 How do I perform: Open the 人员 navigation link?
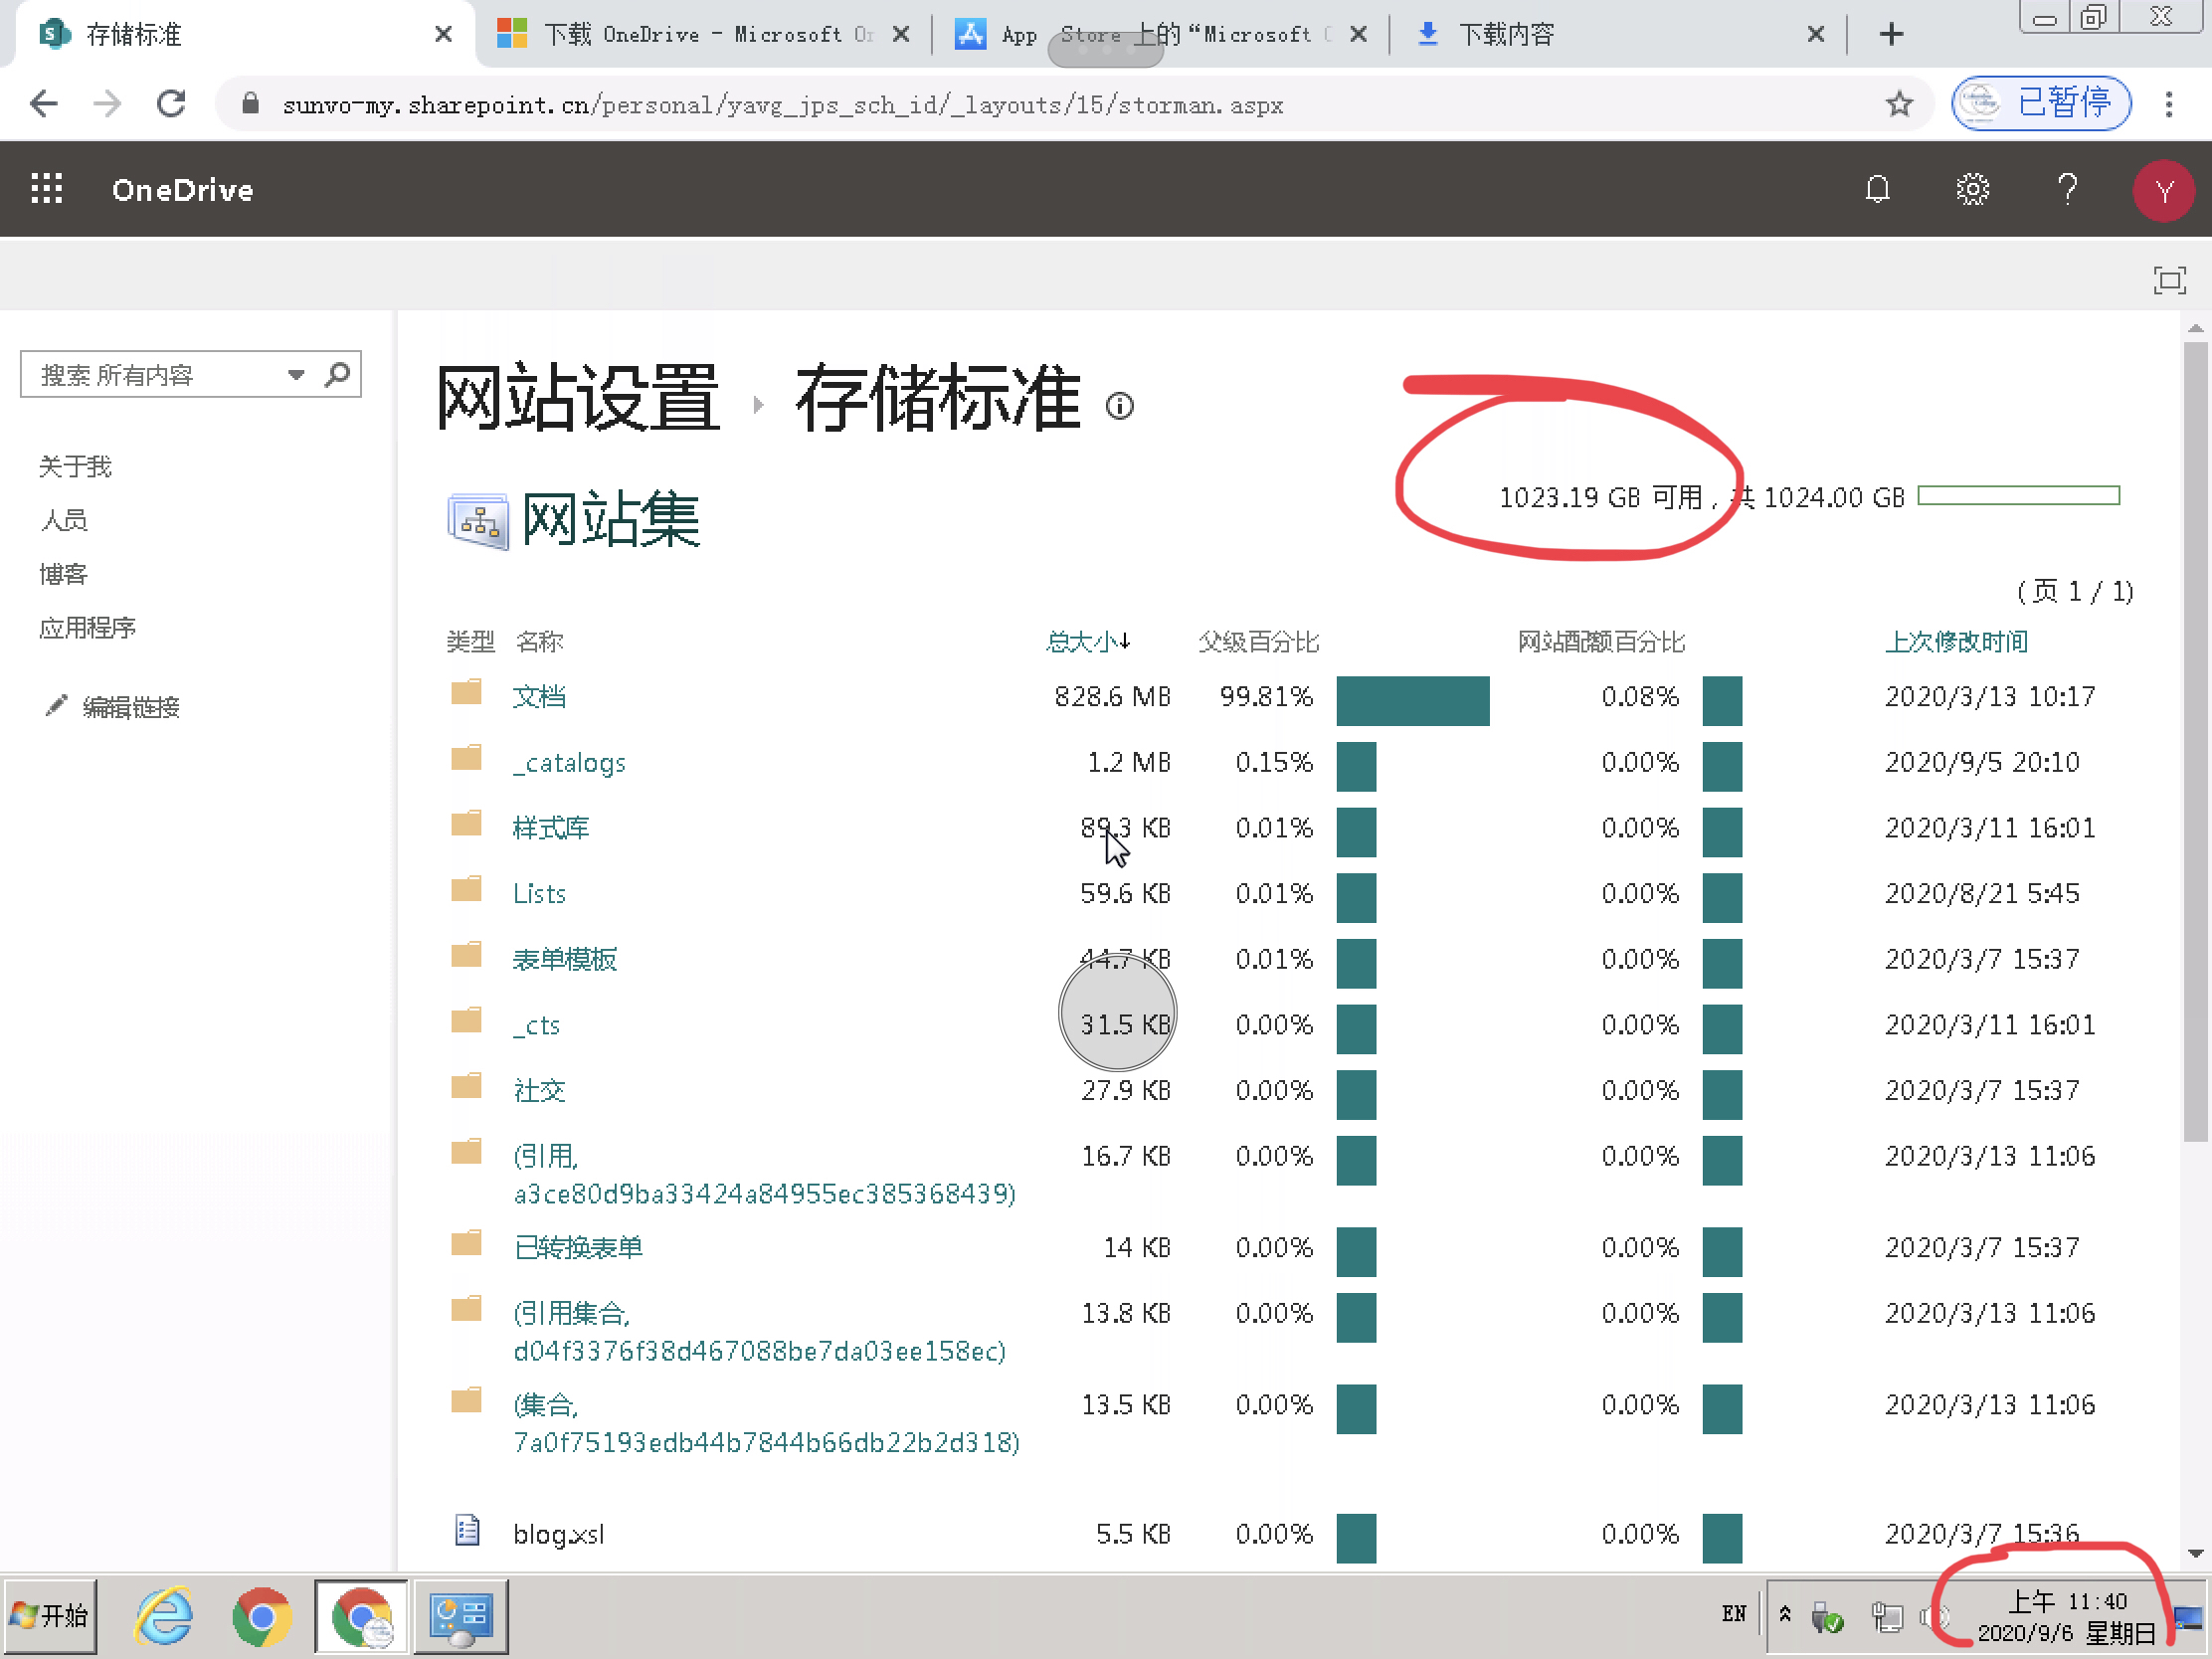(x=63, y=520)
